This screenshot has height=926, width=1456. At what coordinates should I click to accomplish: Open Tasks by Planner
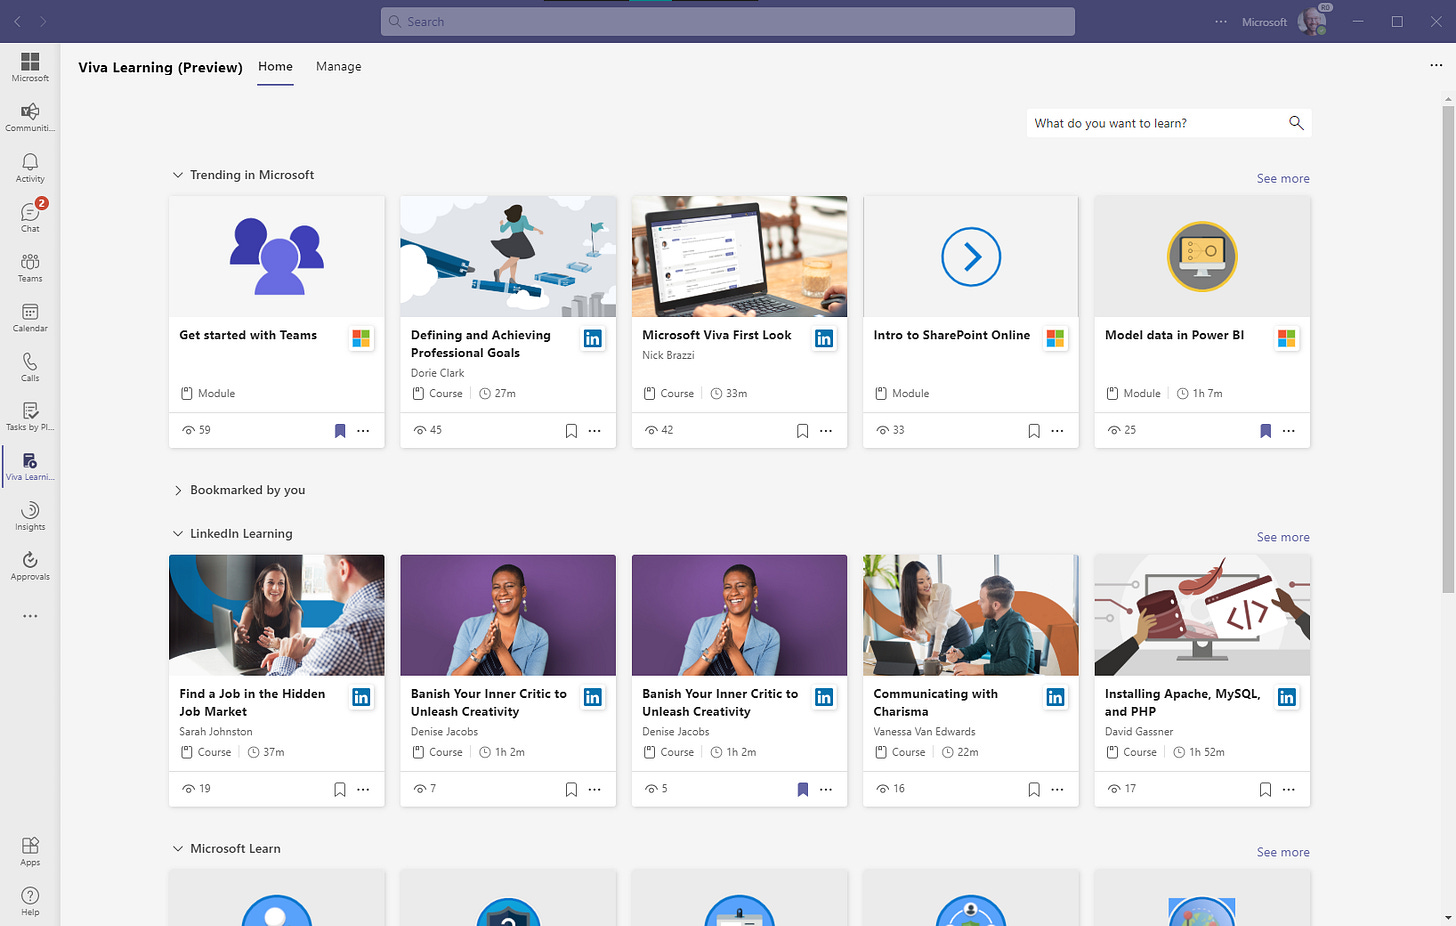[x=29, y=415]
